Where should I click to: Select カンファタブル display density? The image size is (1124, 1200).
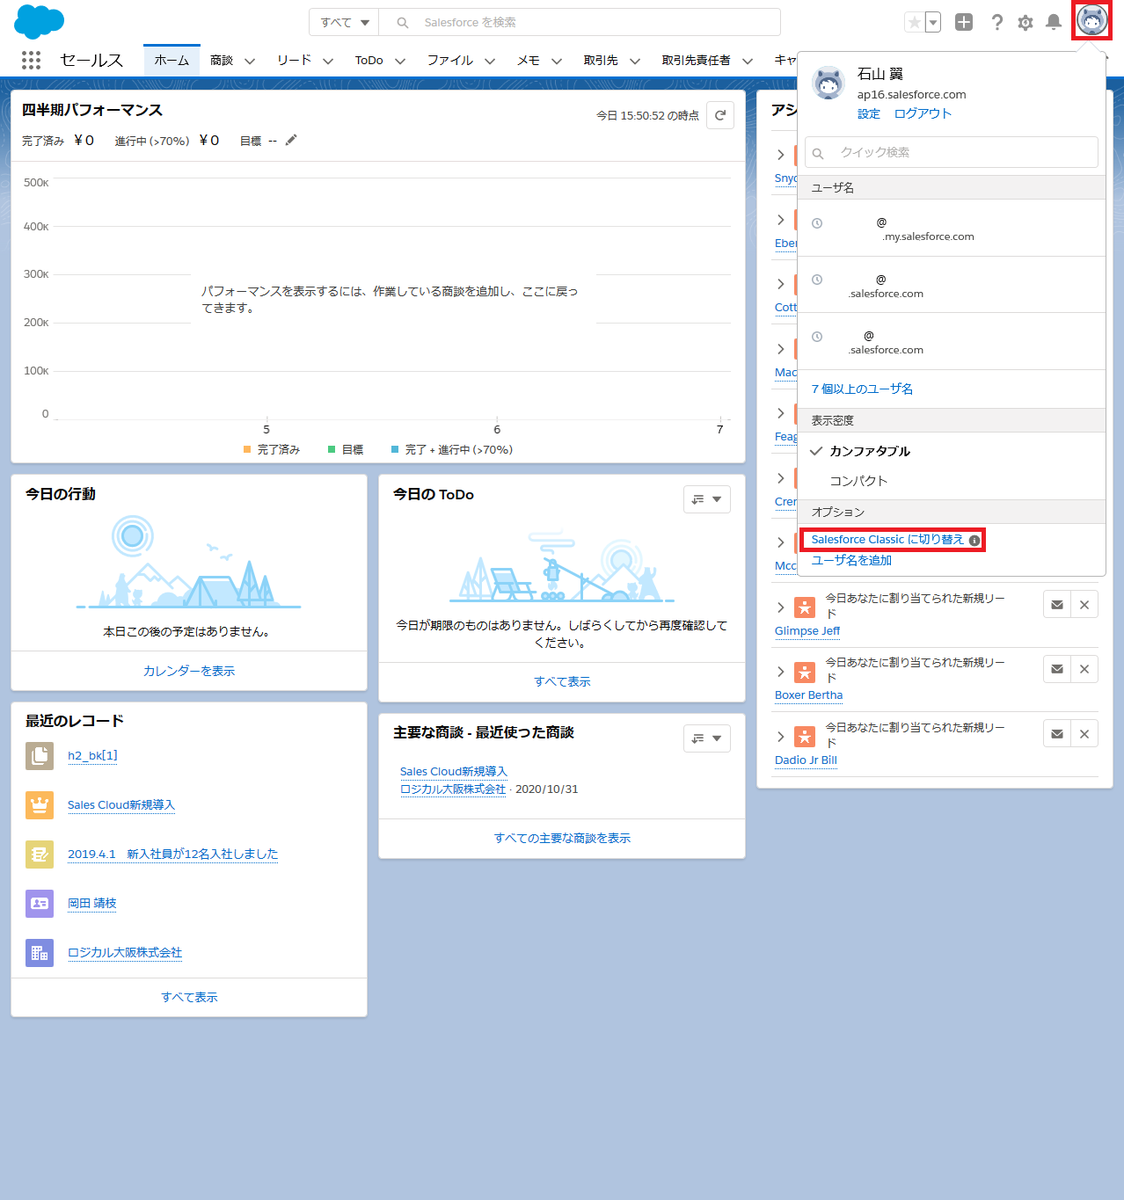pyautogui.click(x=869, y=451)
